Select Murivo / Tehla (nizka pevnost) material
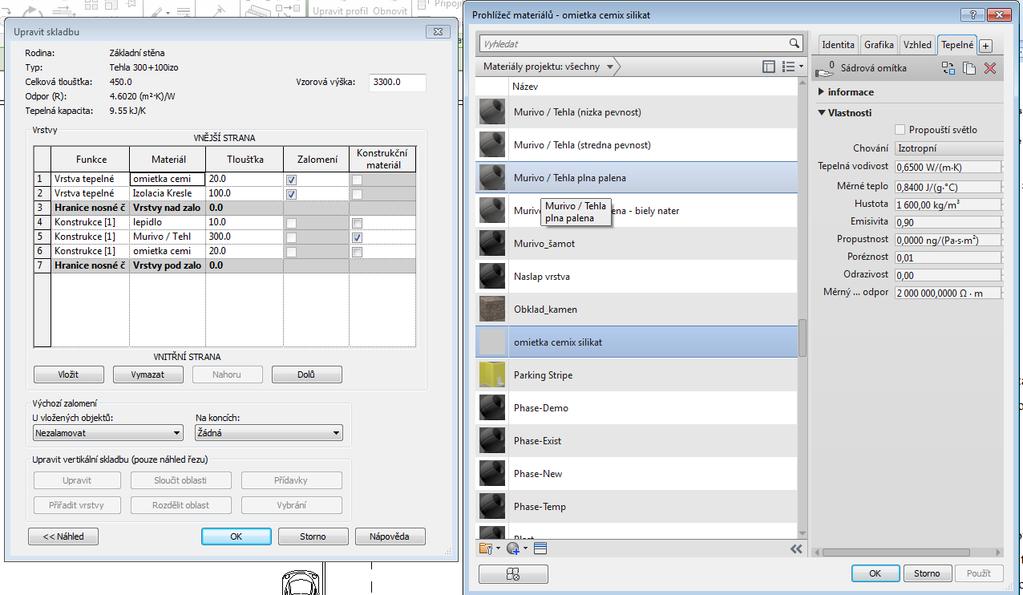The height and width of the screenshot is (595, 1023). pyautogui.click(x=637, y=112)
